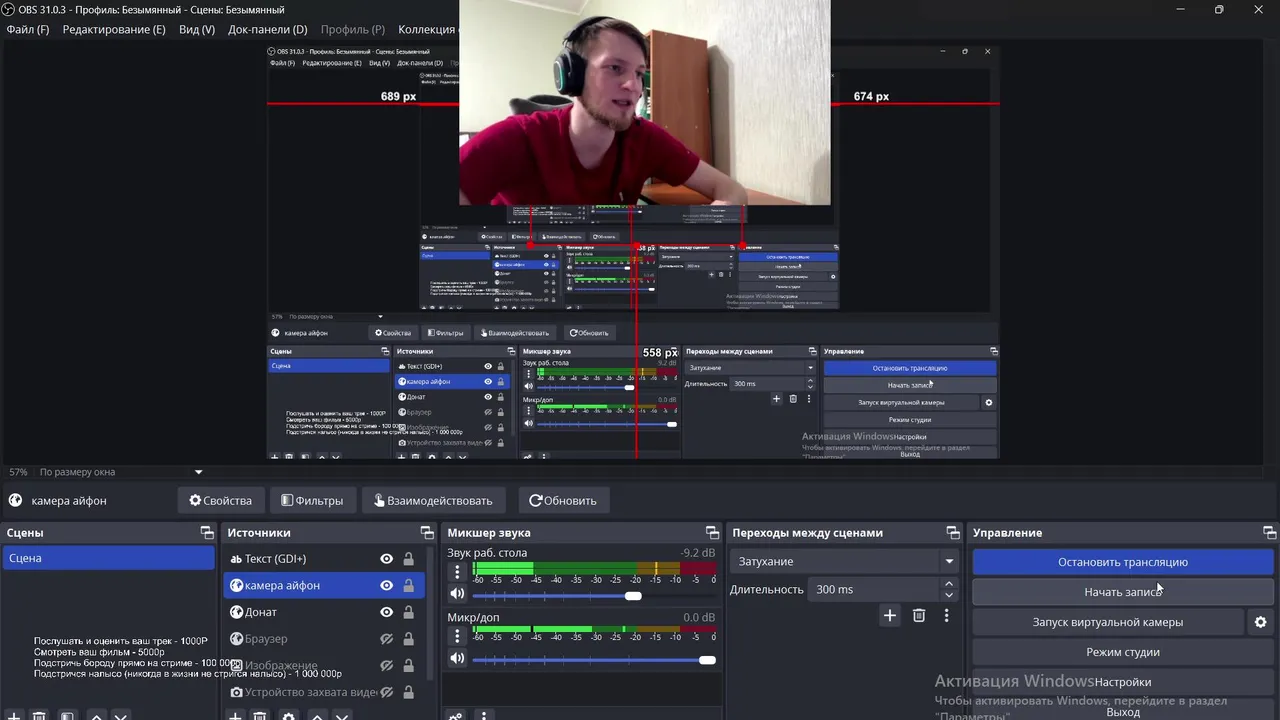Adjust Микр/доп volume slider handle
The width and height of the screenshot is (1280, 720).
[x=707, y=660]
